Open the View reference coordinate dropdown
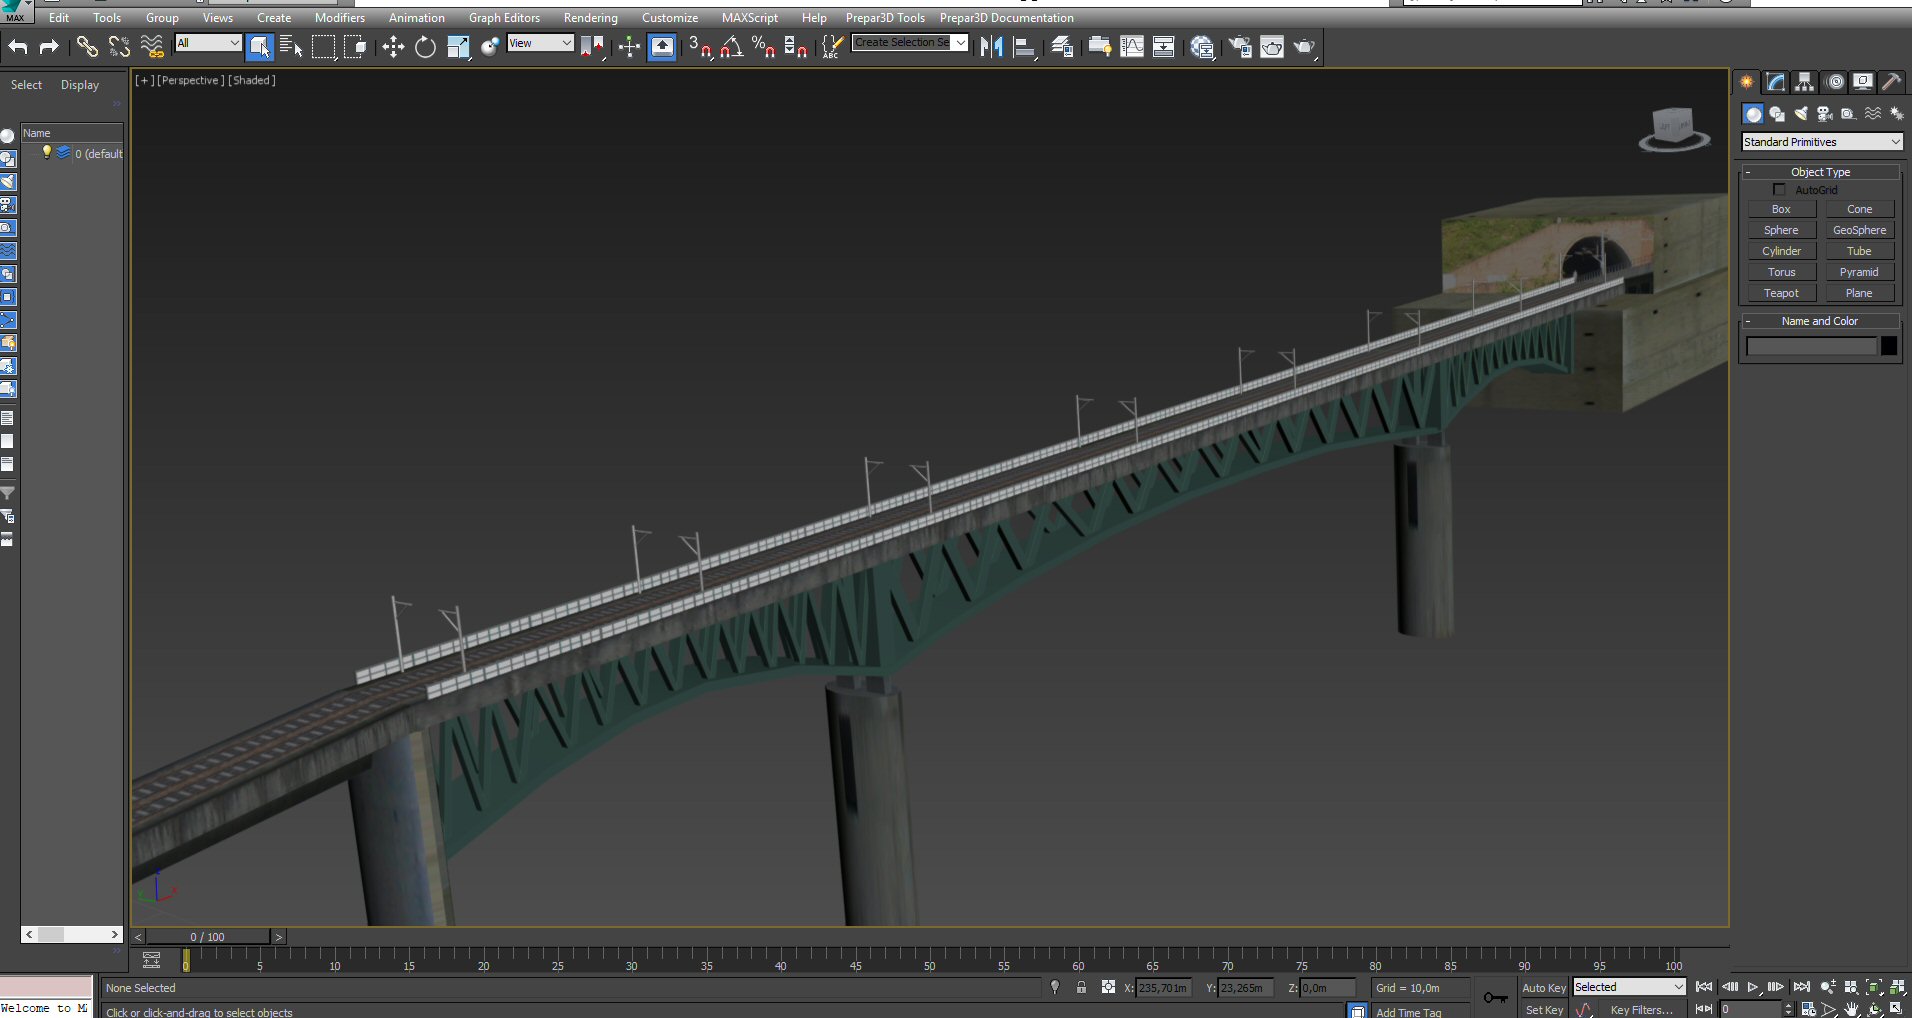The height and width of the screenshot is (1018, 1912). click(x=540, y=43)
